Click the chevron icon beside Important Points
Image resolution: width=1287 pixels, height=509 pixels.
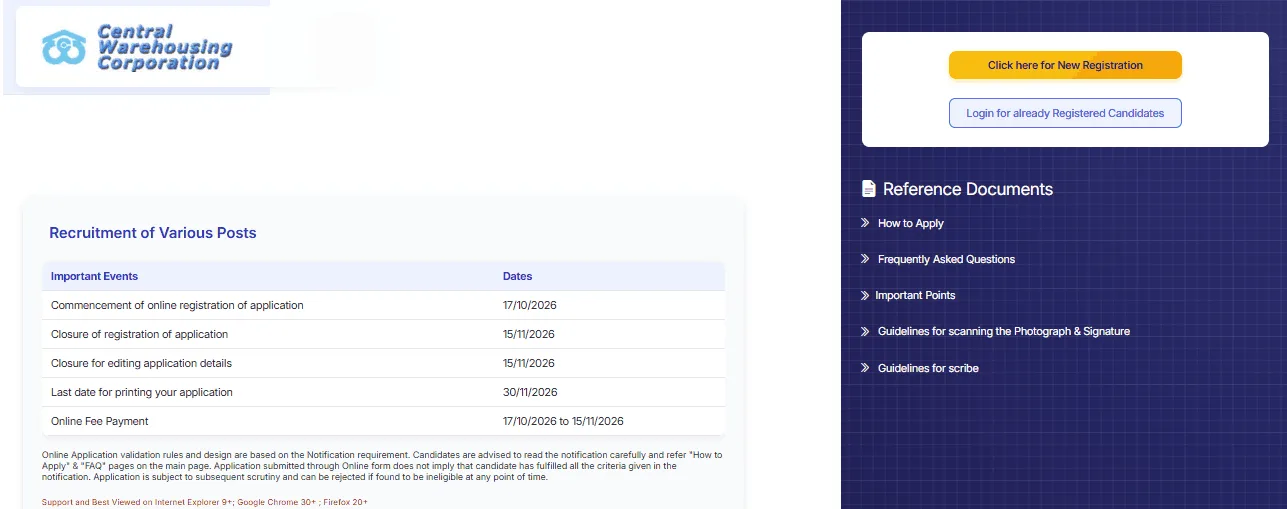point(865,295)
